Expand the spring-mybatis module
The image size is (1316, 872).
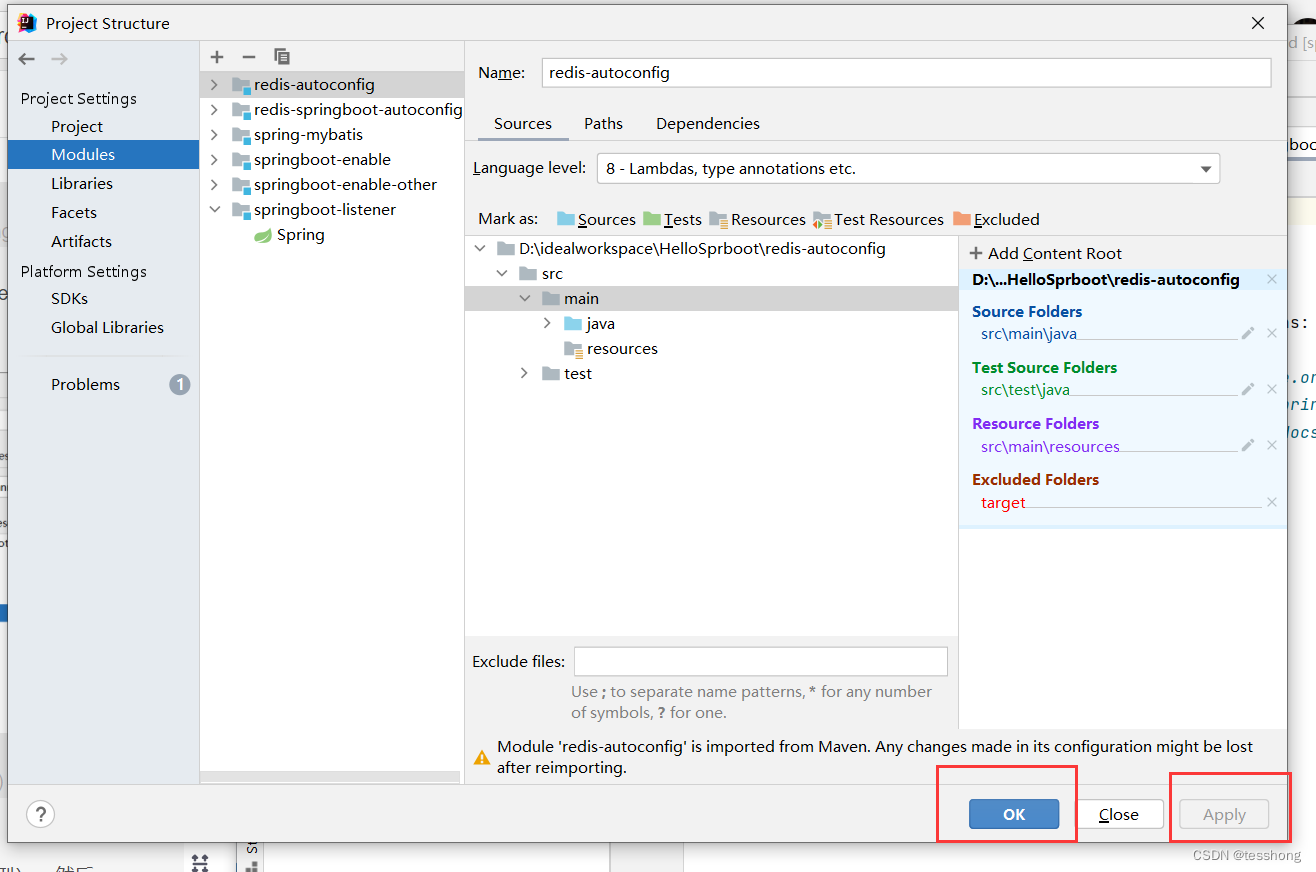213,134
